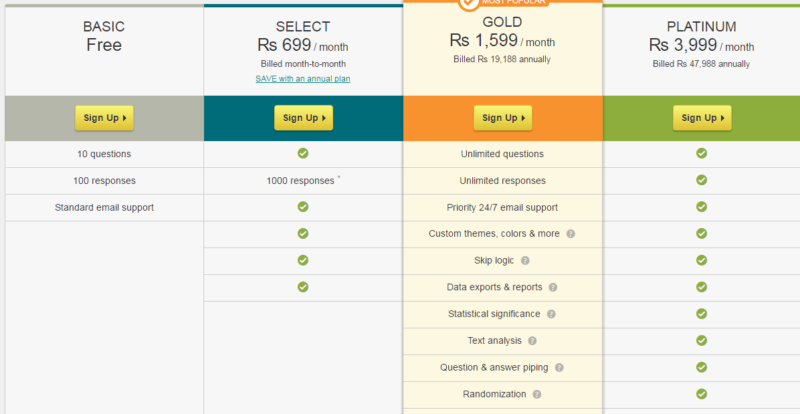Image resolution: width=800 pixels, height=414 pixels.
Task: Click Platinum plan's Skip logic checkmark
Action: click(x=702, y=260)
